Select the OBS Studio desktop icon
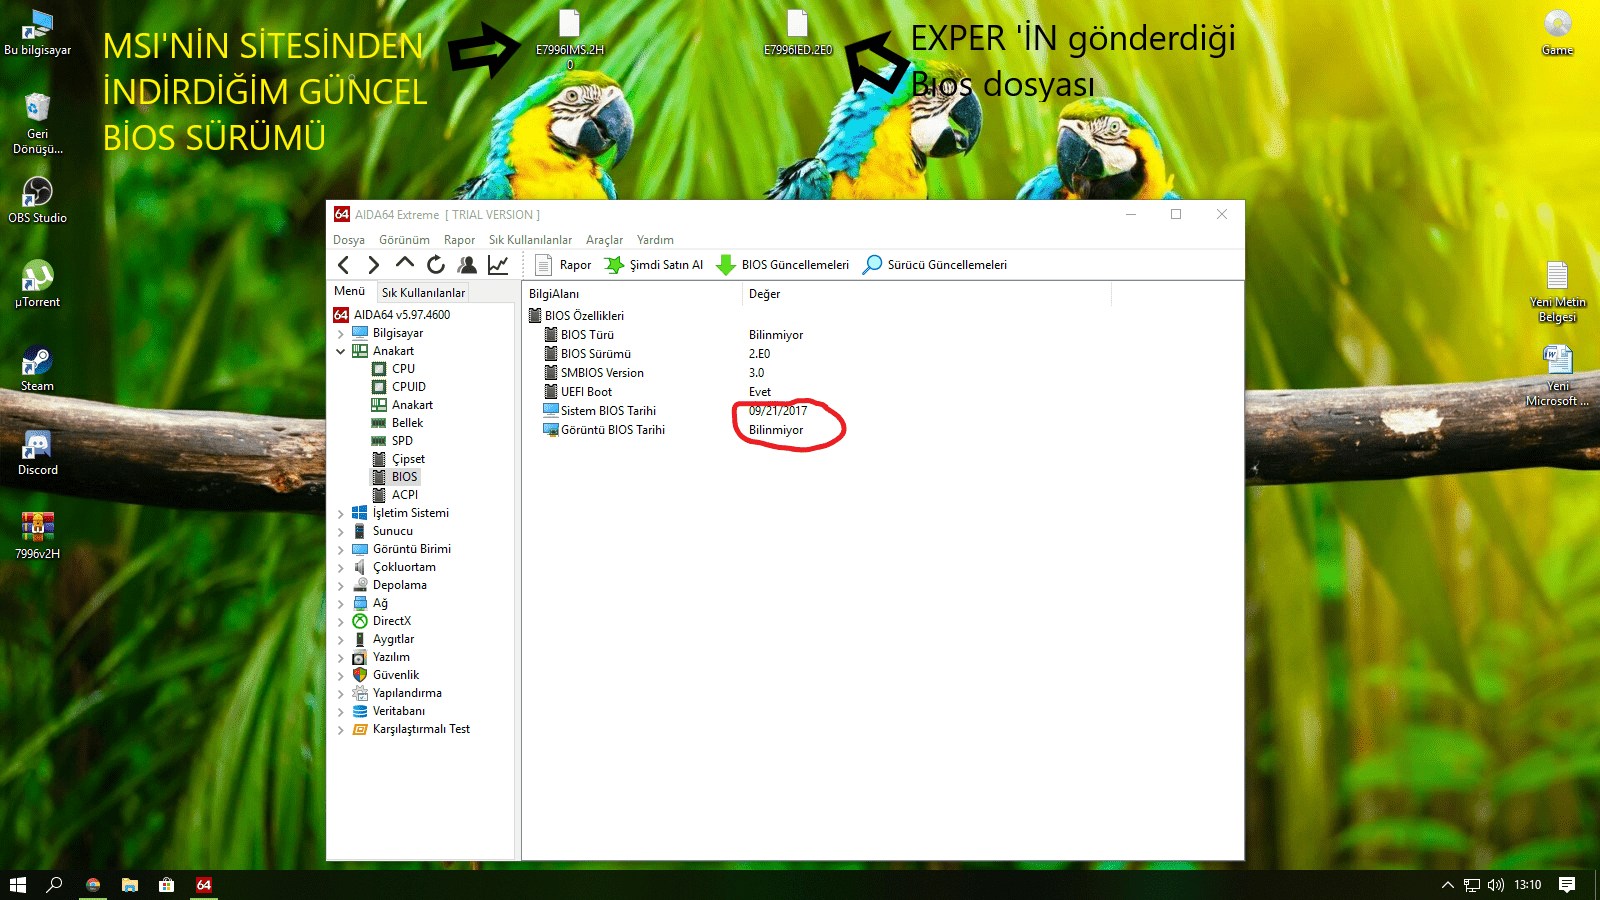 (38, 200)
